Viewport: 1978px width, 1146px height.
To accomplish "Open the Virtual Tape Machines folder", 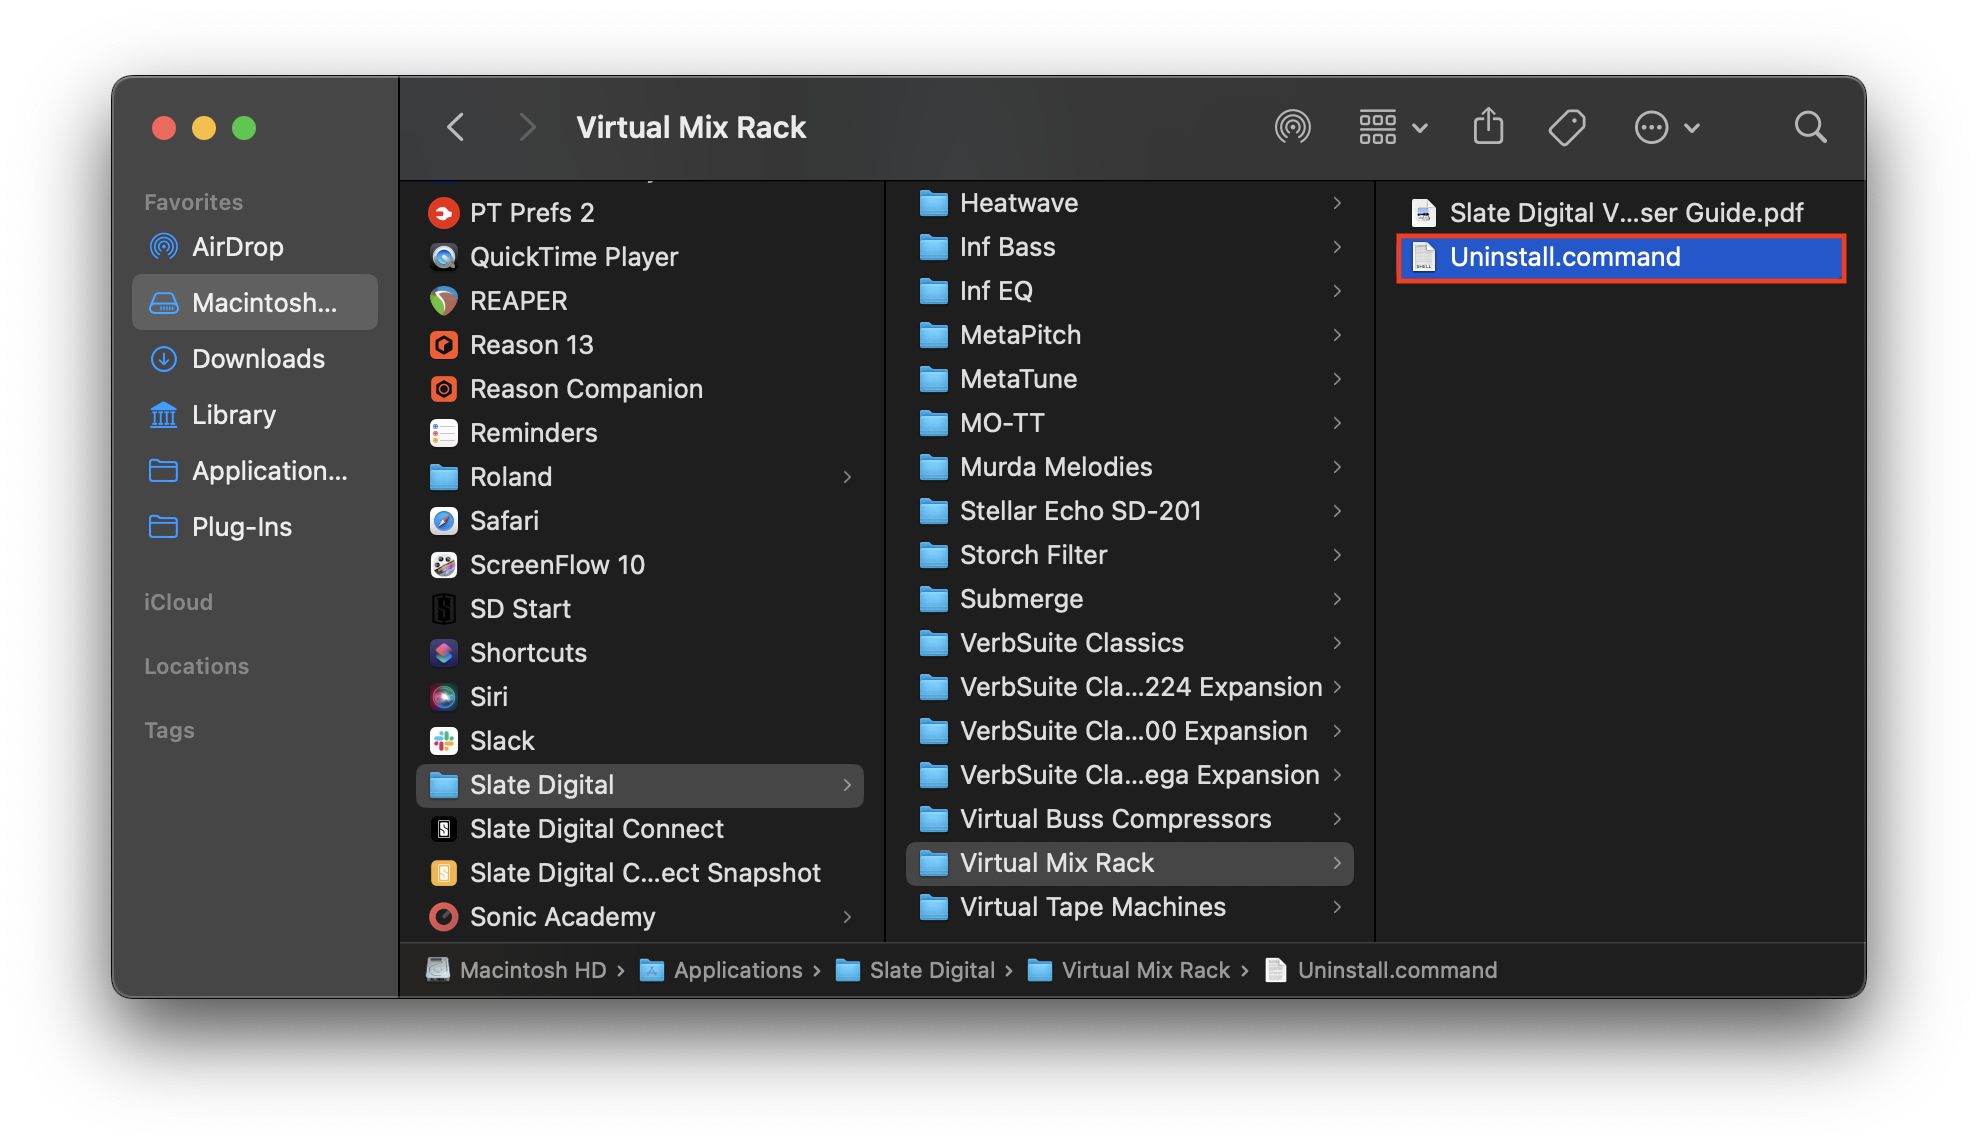I will [x=1130, y=907].
